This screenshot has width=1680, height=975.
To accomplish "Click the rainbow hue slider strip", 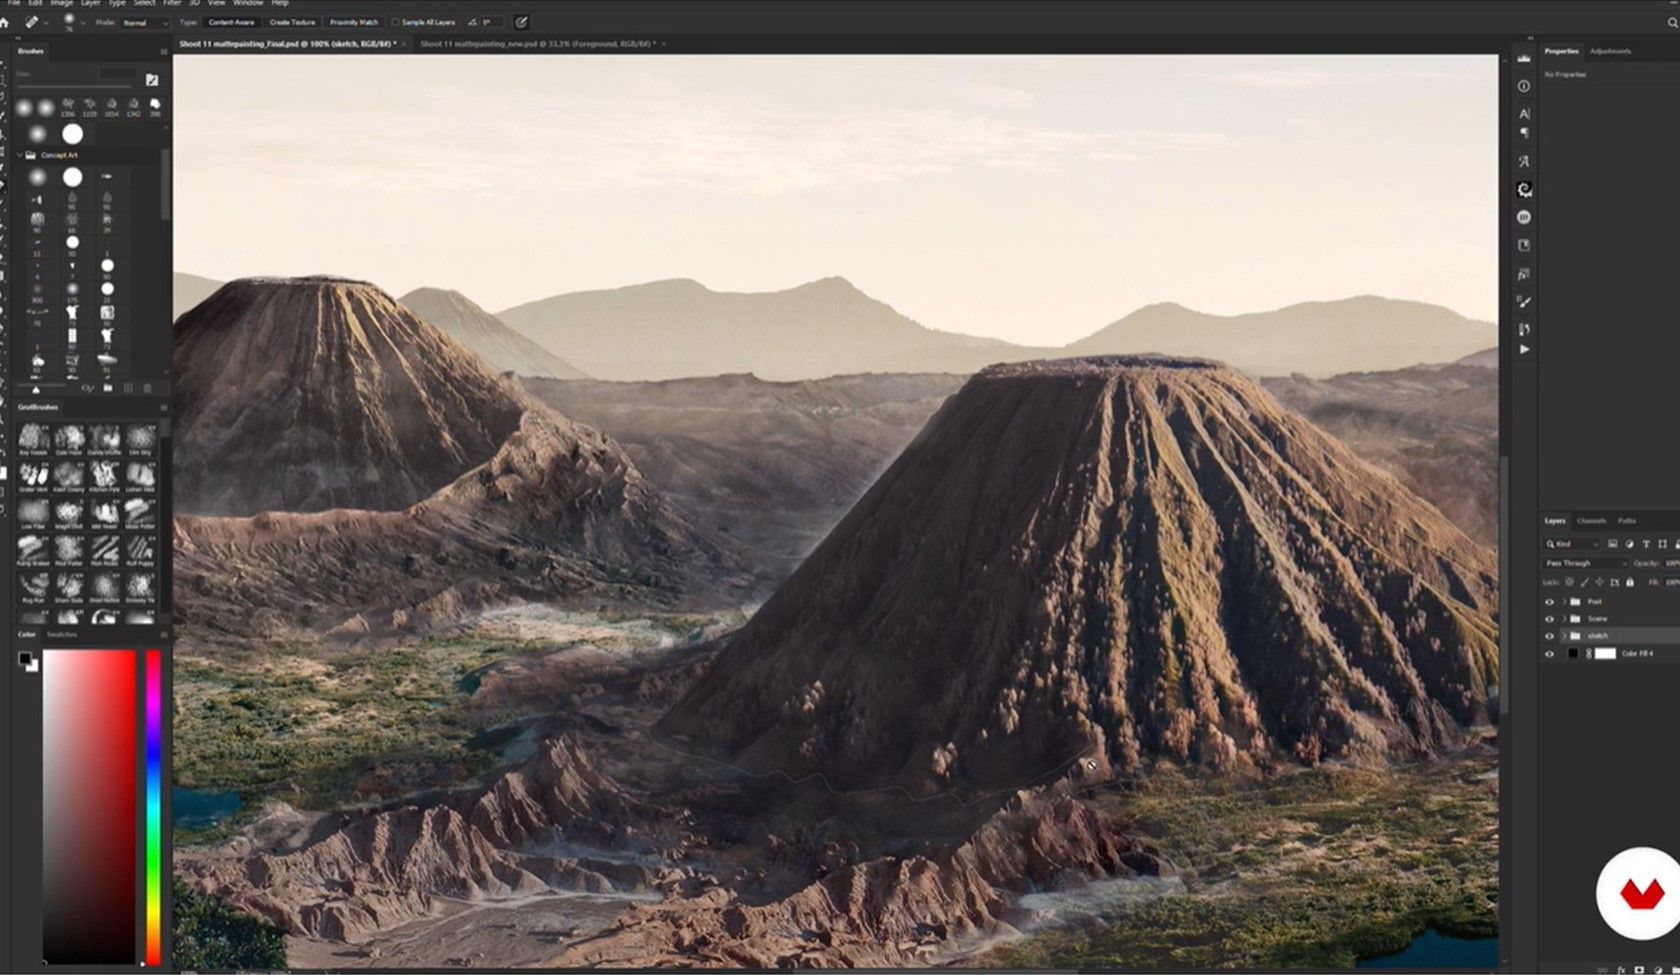I will pos(153,807).
